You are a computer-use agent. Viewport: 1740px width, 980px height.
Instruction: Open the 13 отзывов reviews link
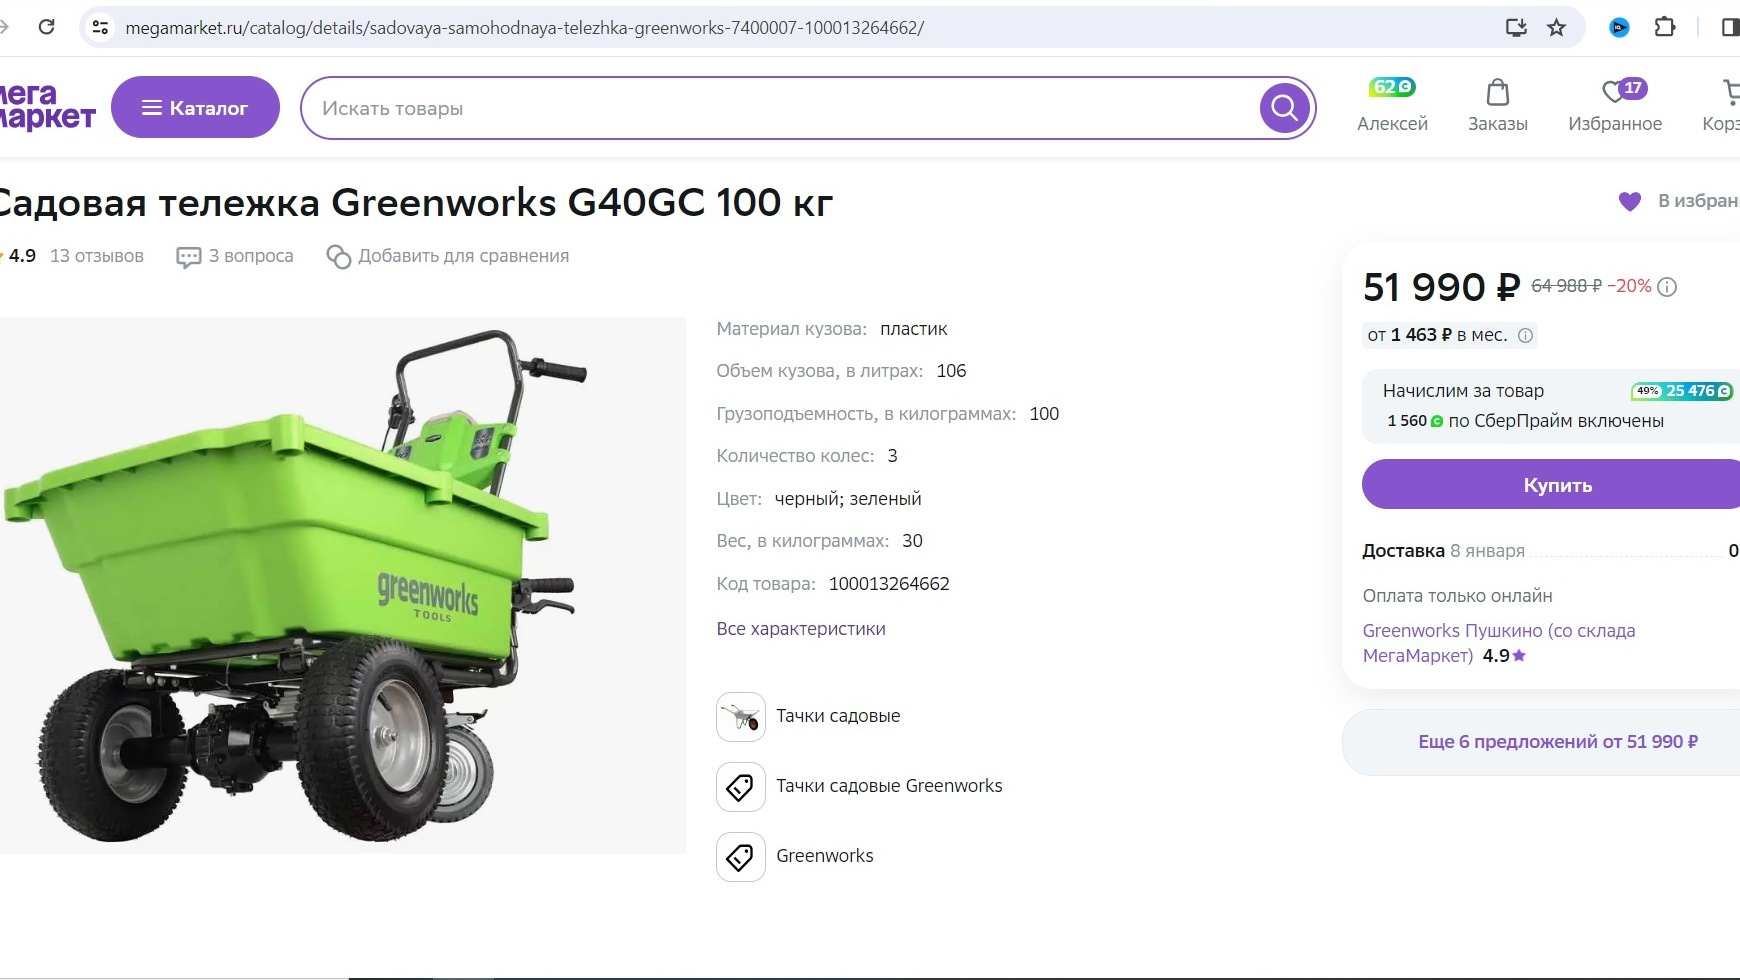(97, 256)
